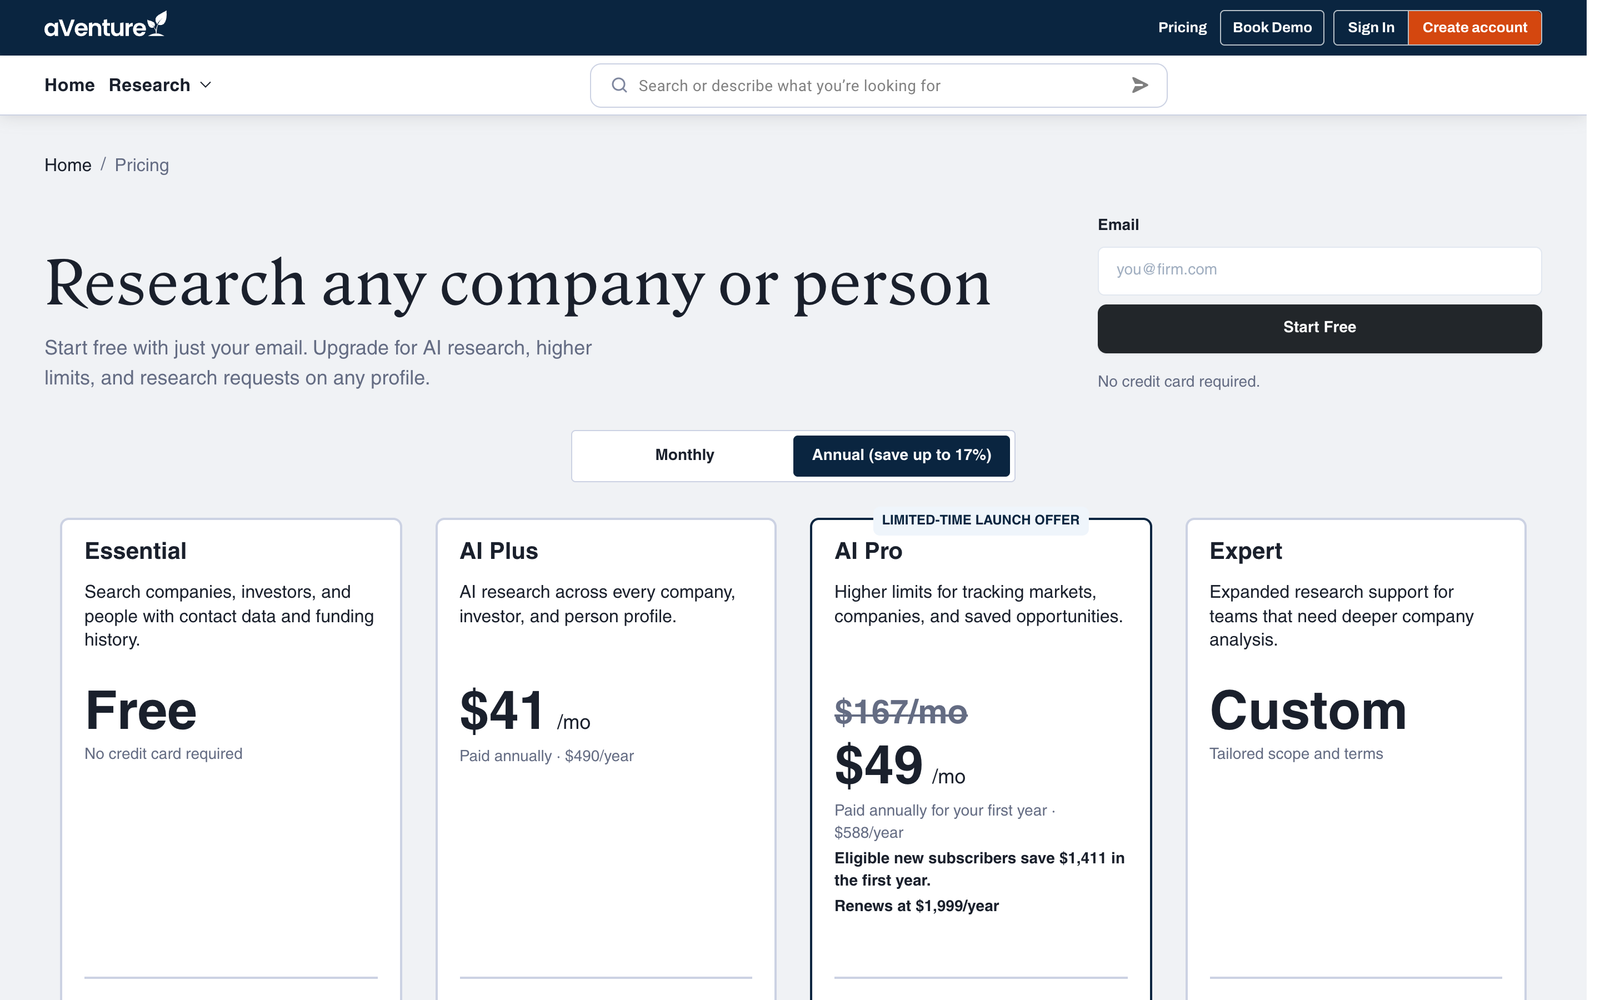Click the $49 /mo price

pyautogui.click(x=900, y=766)
